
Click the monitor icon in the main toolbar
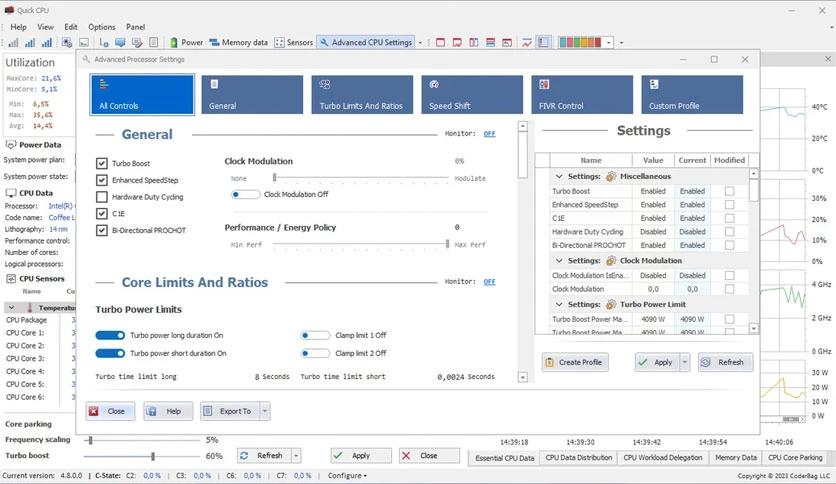click(x=120, y=43)
